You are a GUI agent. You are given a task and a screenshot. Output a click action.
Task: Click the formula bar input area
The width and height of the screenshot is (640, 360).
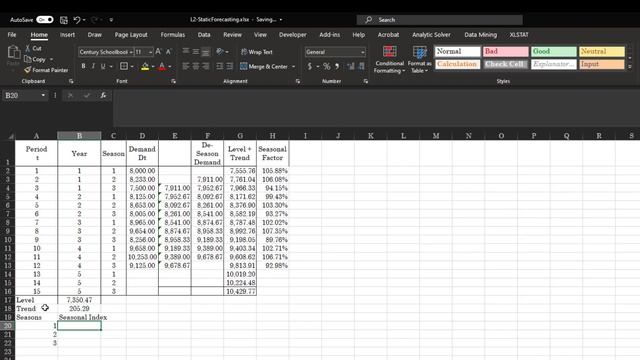pyautogui.click(x=376, y=108)
